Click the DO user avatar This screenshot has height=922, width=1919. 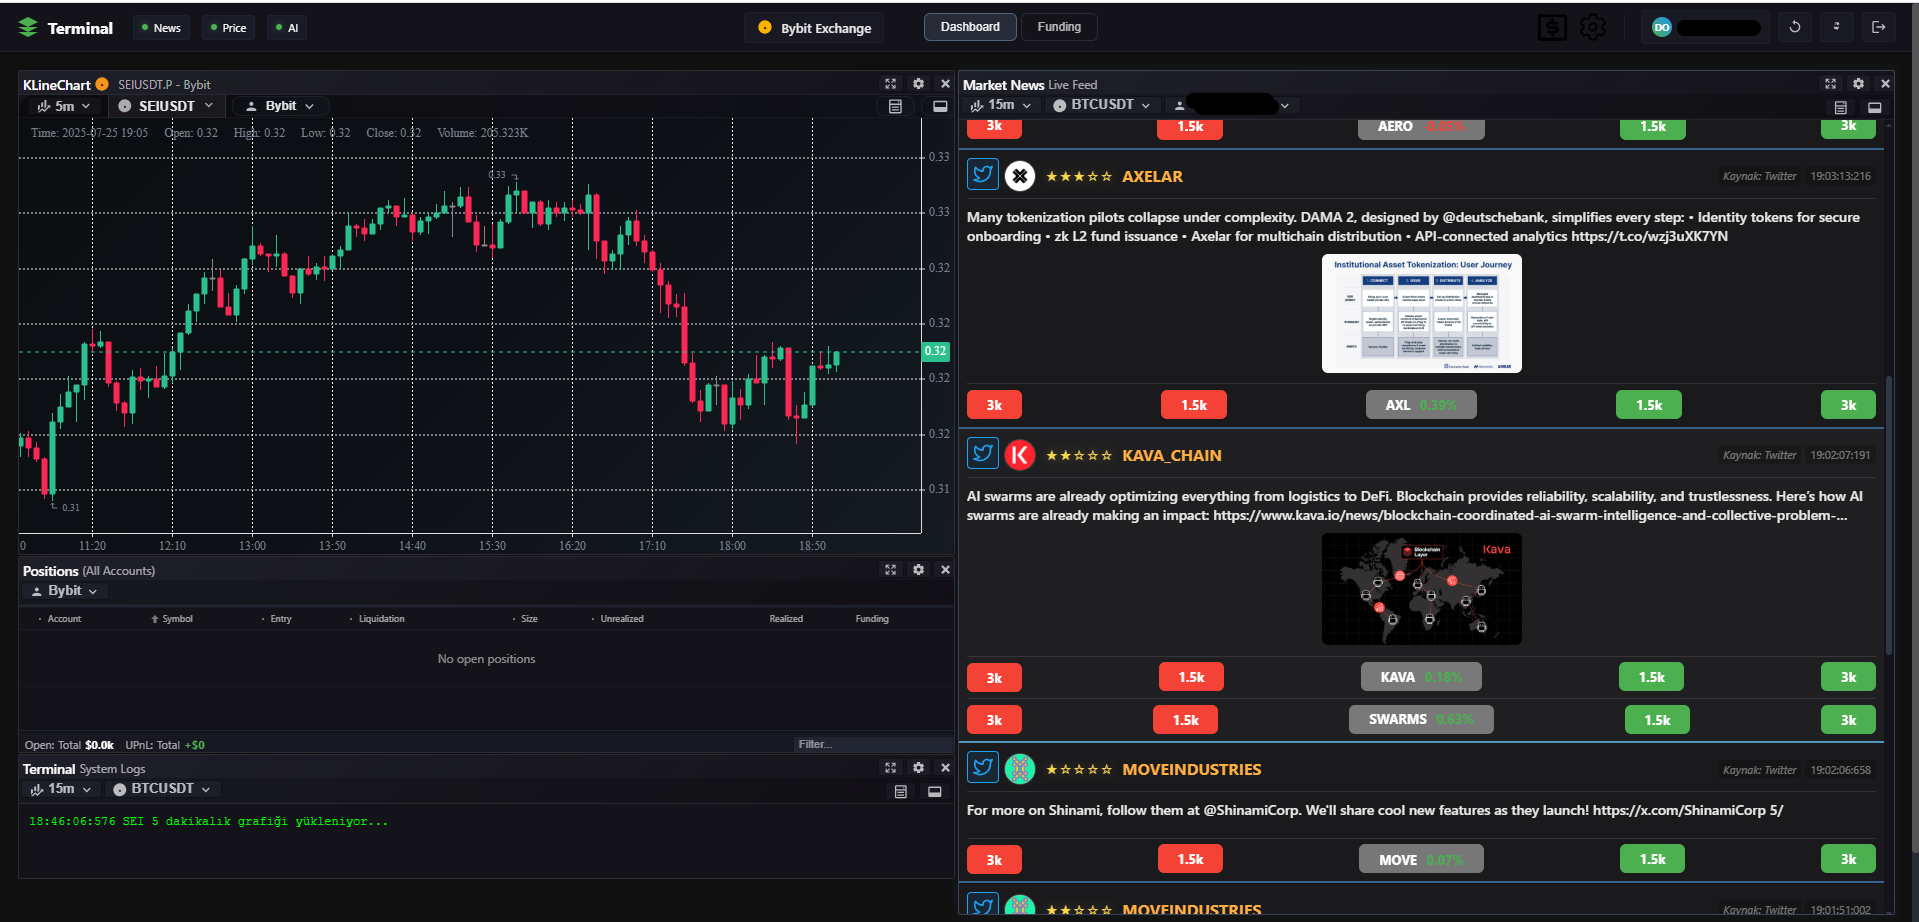1662,28
